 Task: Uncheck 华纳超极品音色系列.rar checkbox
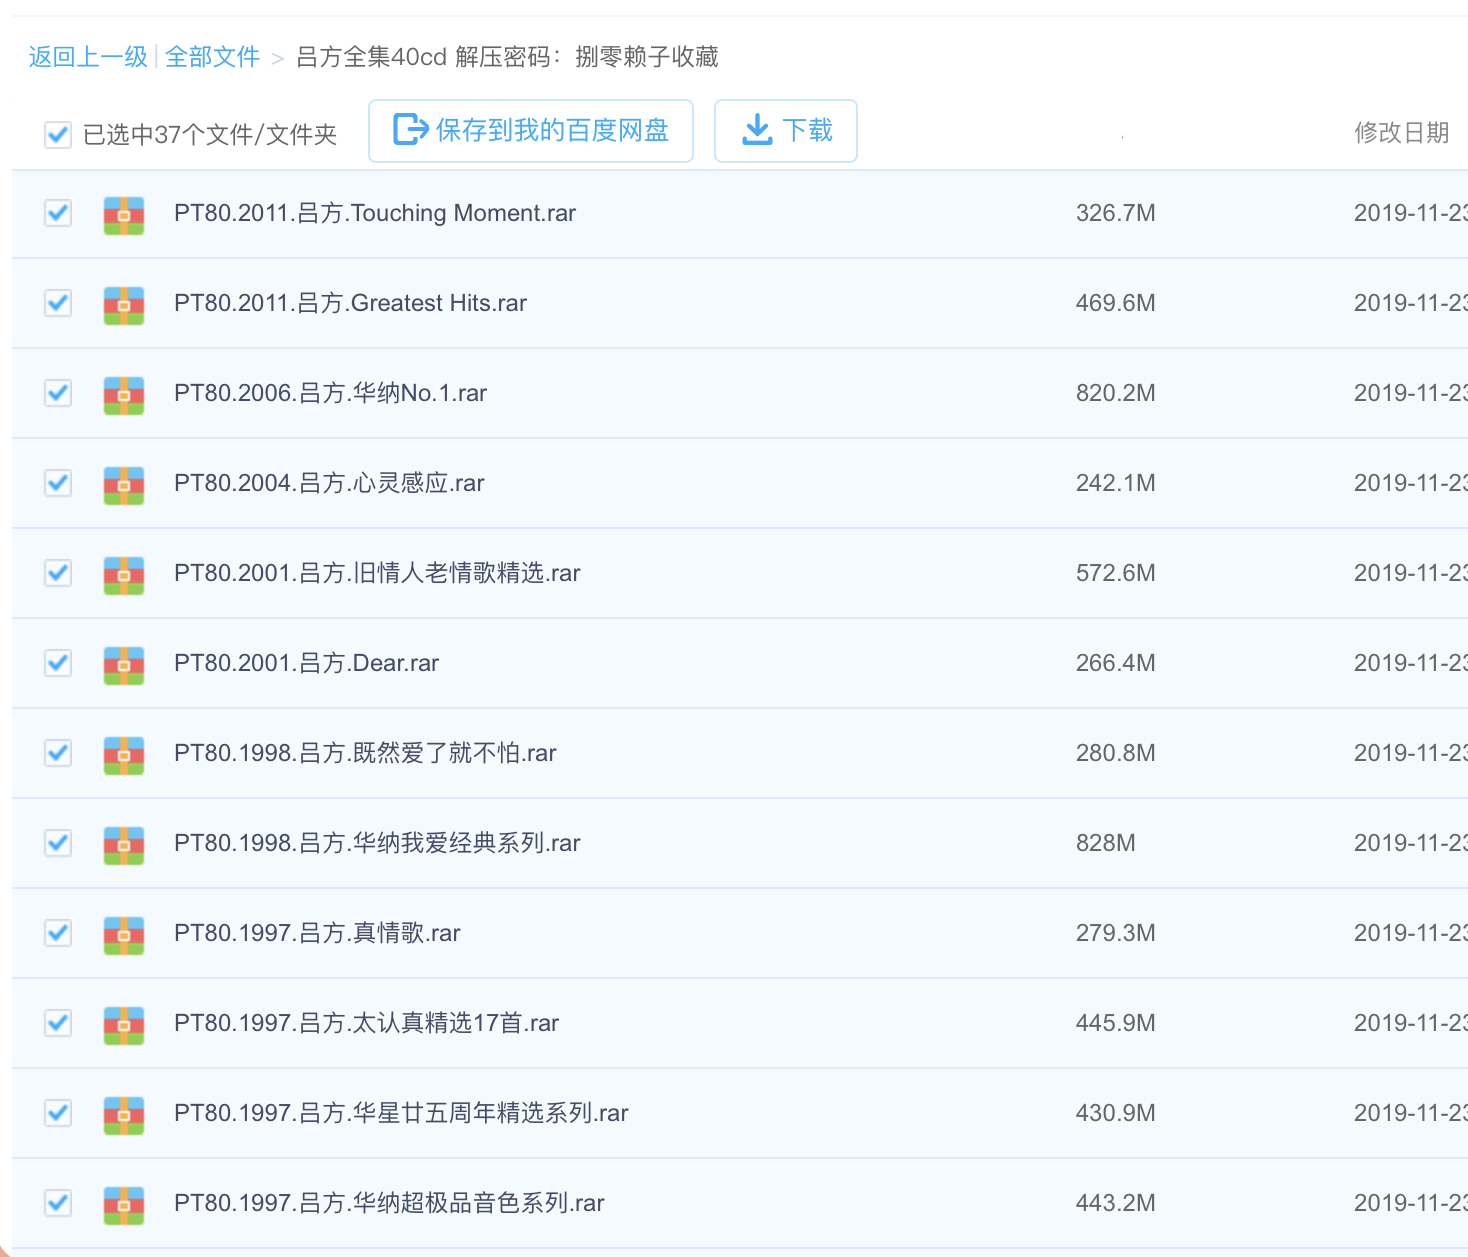point(58,1203)
